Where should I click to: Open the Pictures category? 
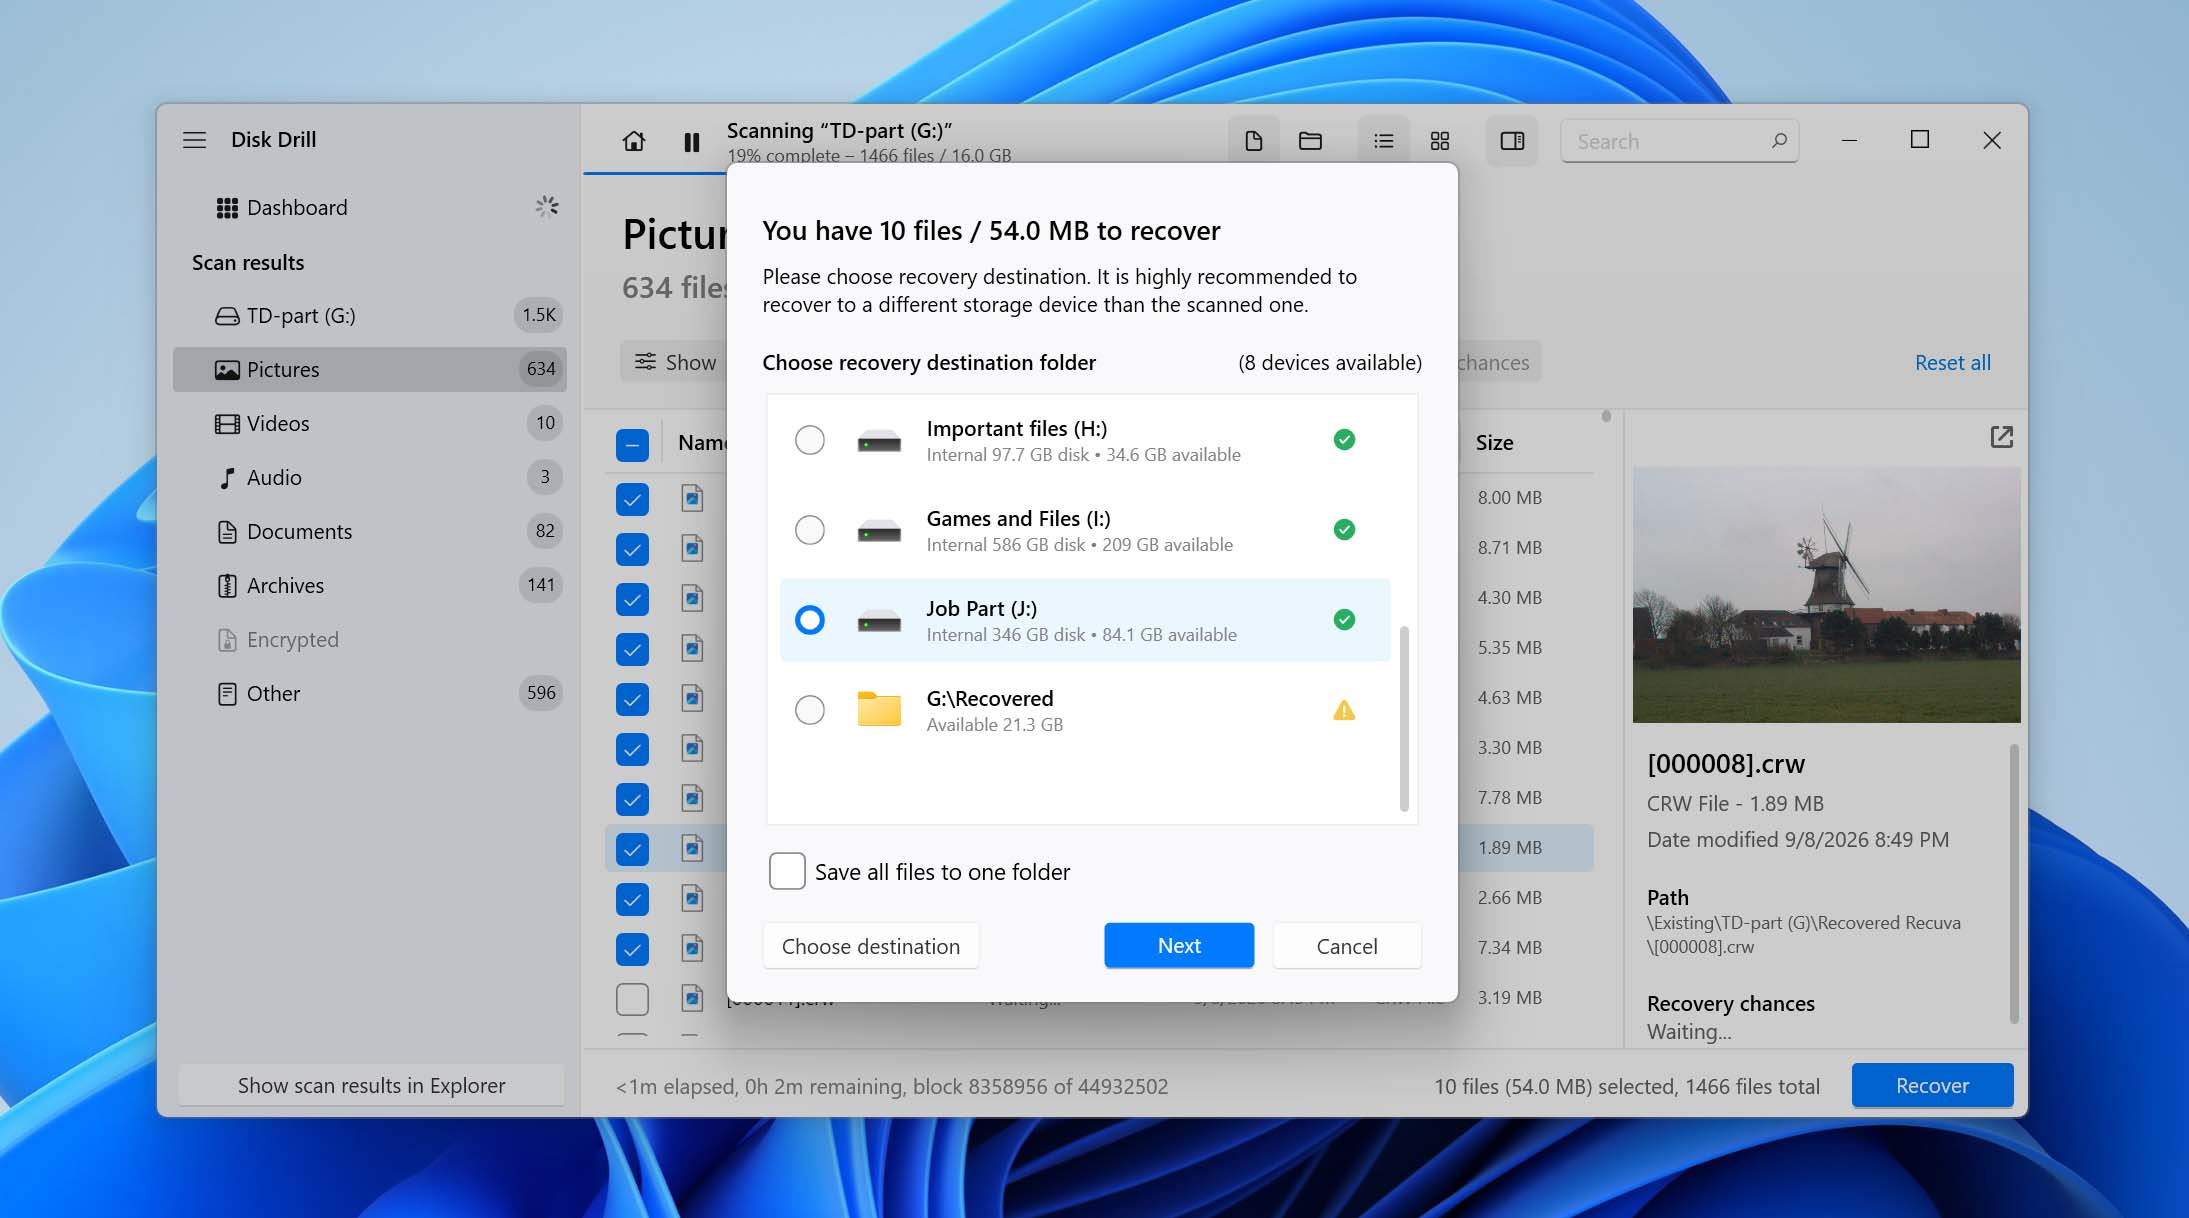point(370,369)
